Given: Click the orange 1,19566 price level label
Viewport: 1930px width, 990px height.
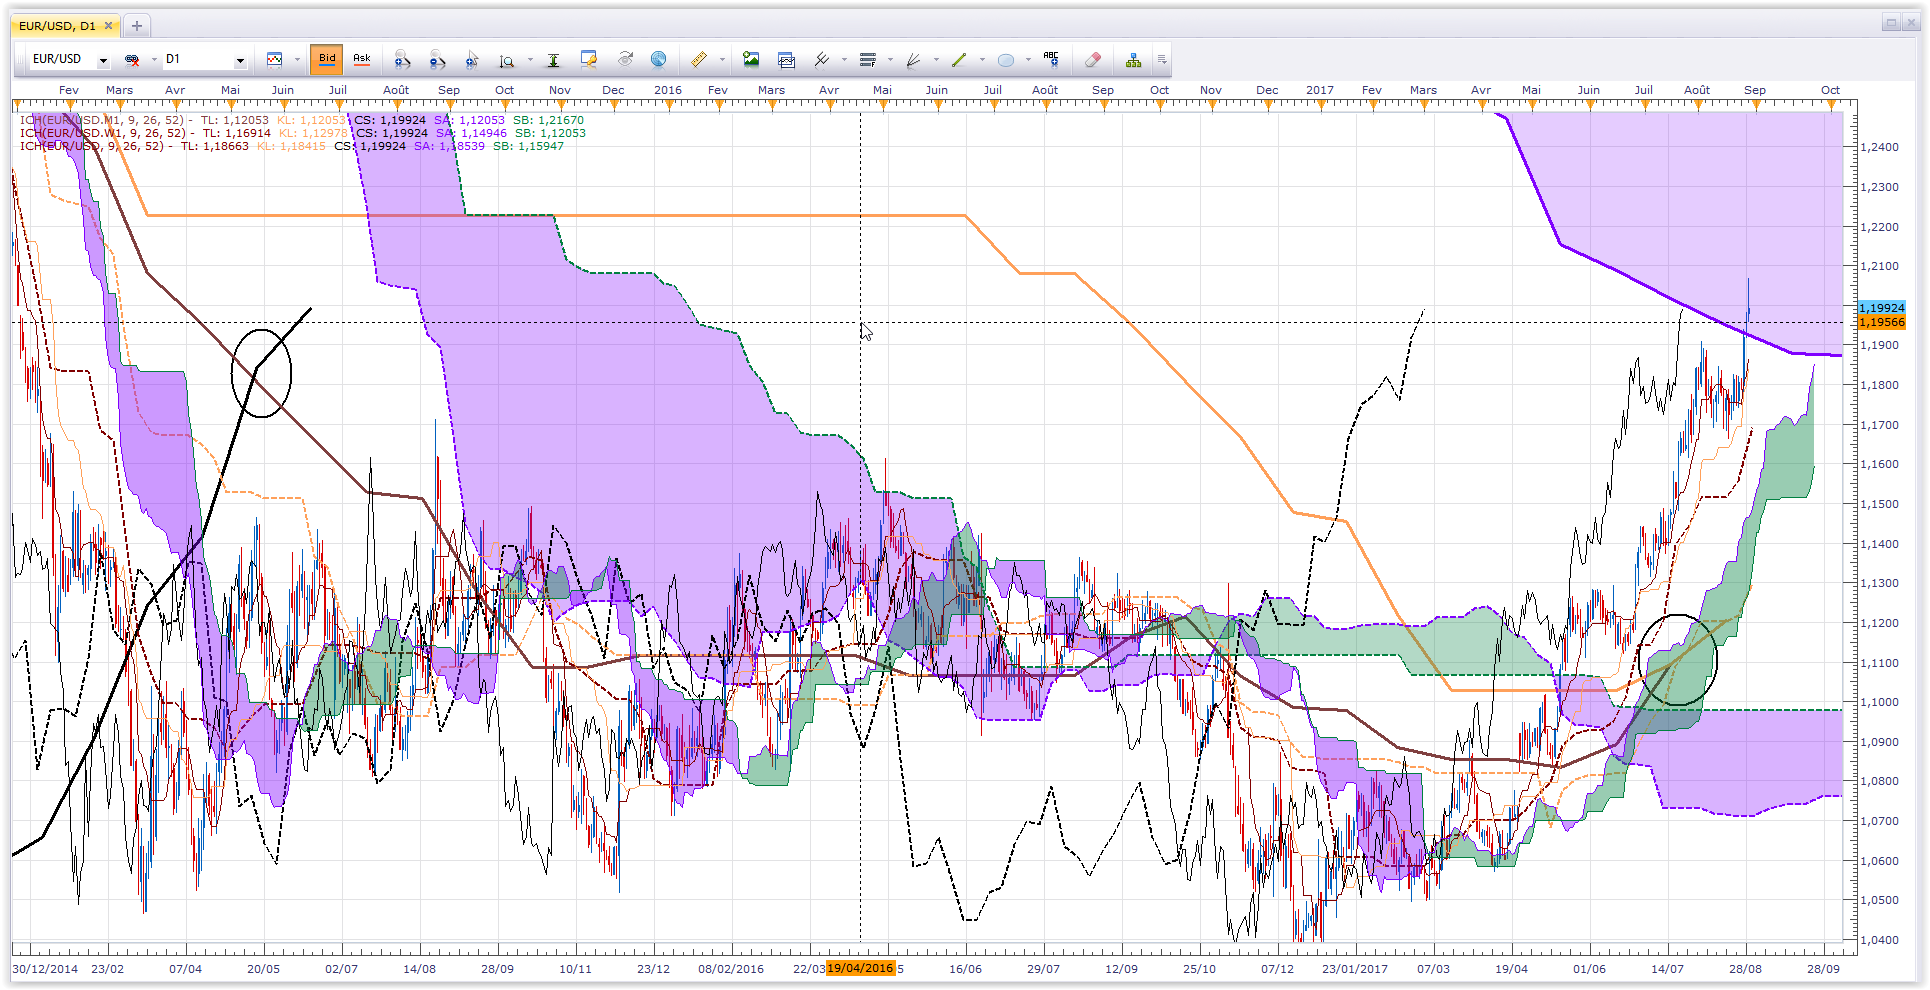Looking at the screenshot, I should (x=1881, y=322).
